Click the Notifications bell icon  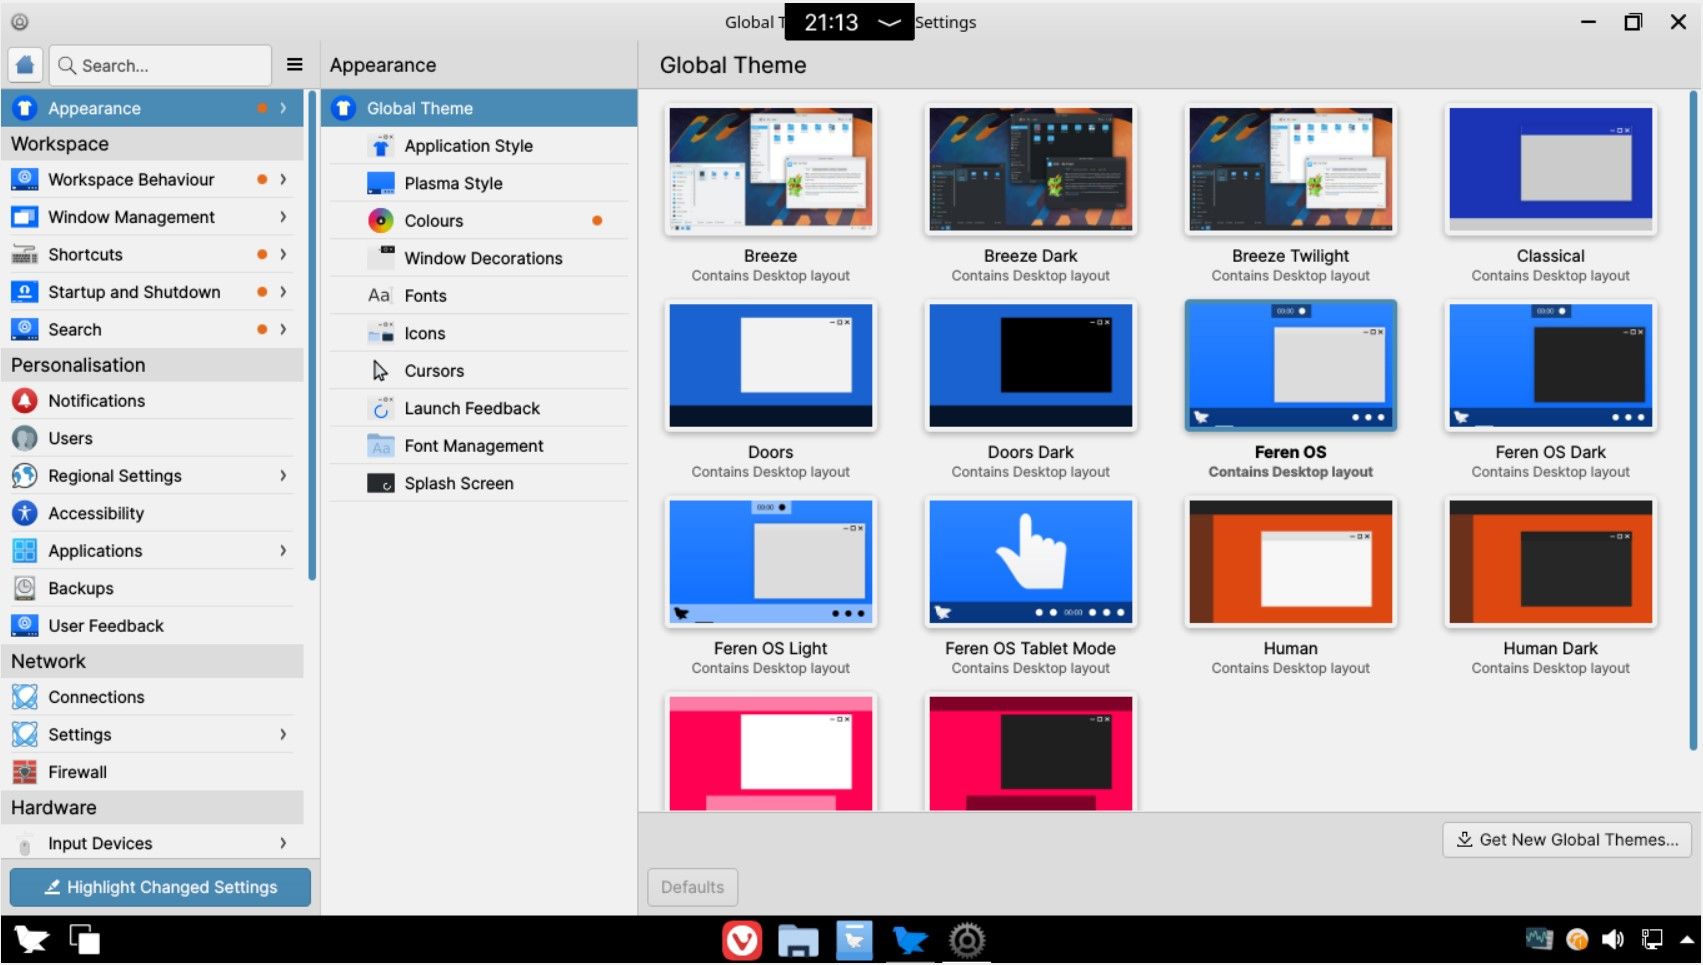[25, 401]
